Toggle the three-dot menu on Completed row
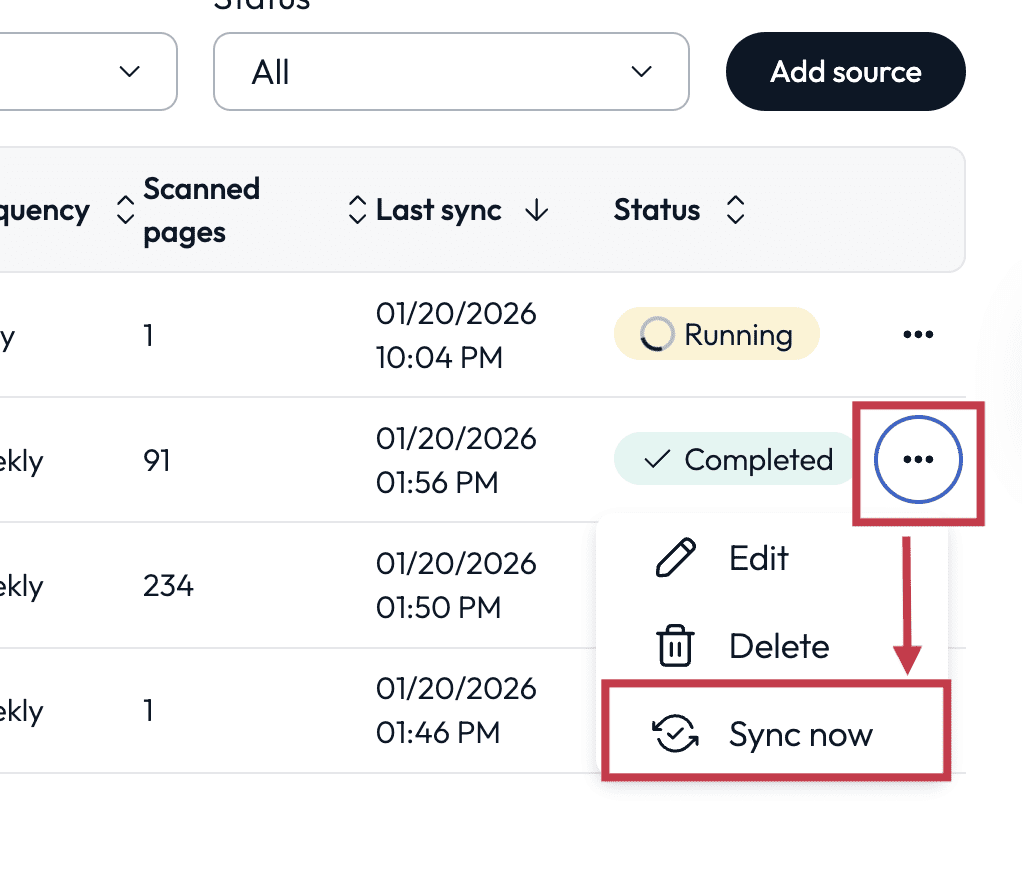This screenshot has width=1022, height=874. click(918, 459)
